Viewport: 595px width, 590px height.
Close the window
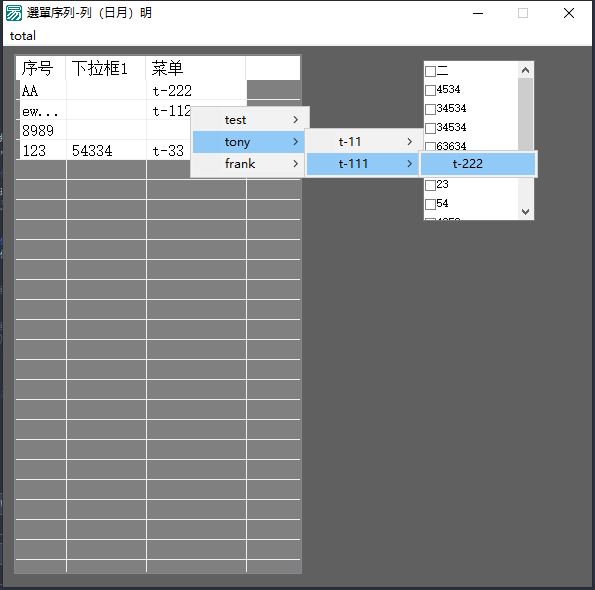(x=568, y=13)
